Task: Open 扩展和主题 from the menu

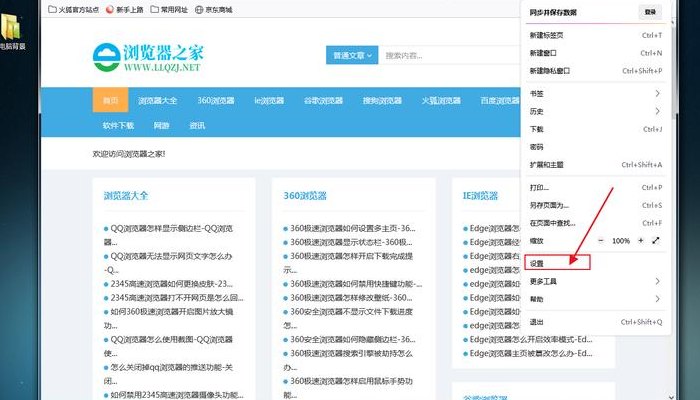Action: [596, 165]
